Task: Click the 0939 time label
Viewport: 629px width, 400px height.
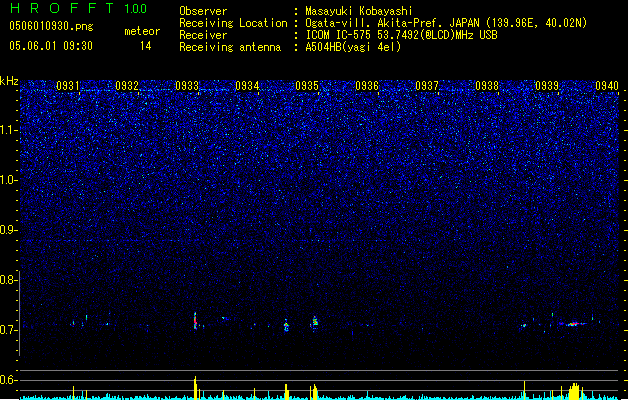Action: click(x=547, y=86)
